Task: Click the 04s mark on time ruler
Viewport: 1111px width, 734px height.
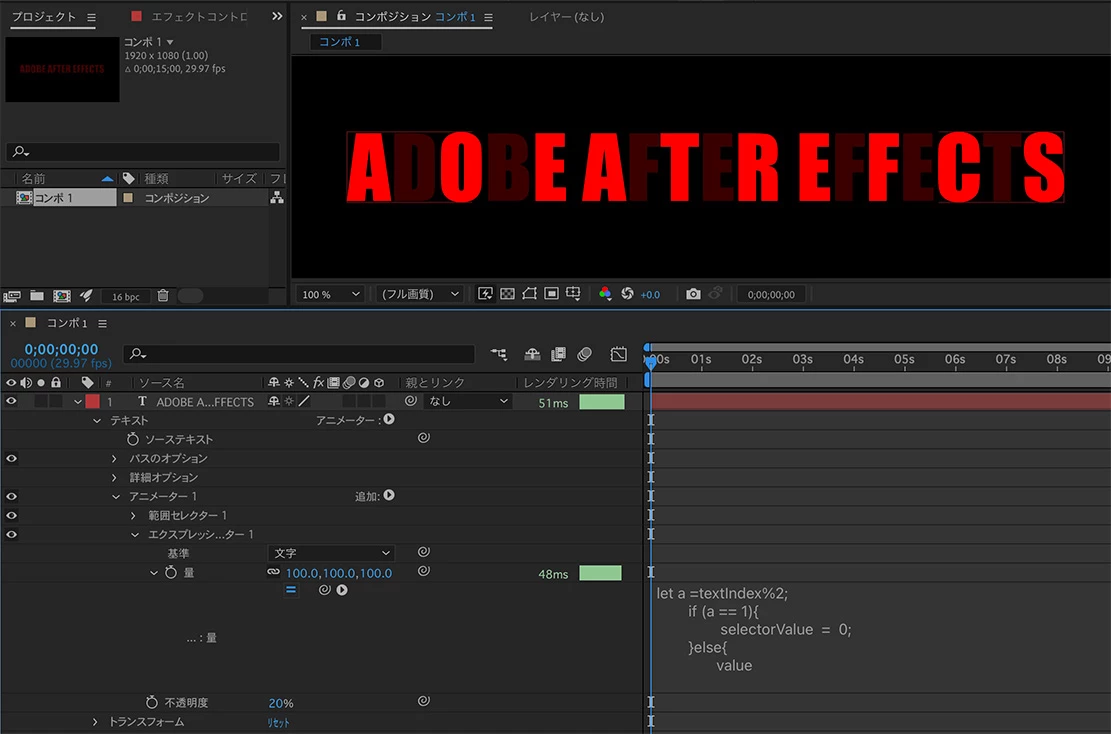Action: point(853,359)
